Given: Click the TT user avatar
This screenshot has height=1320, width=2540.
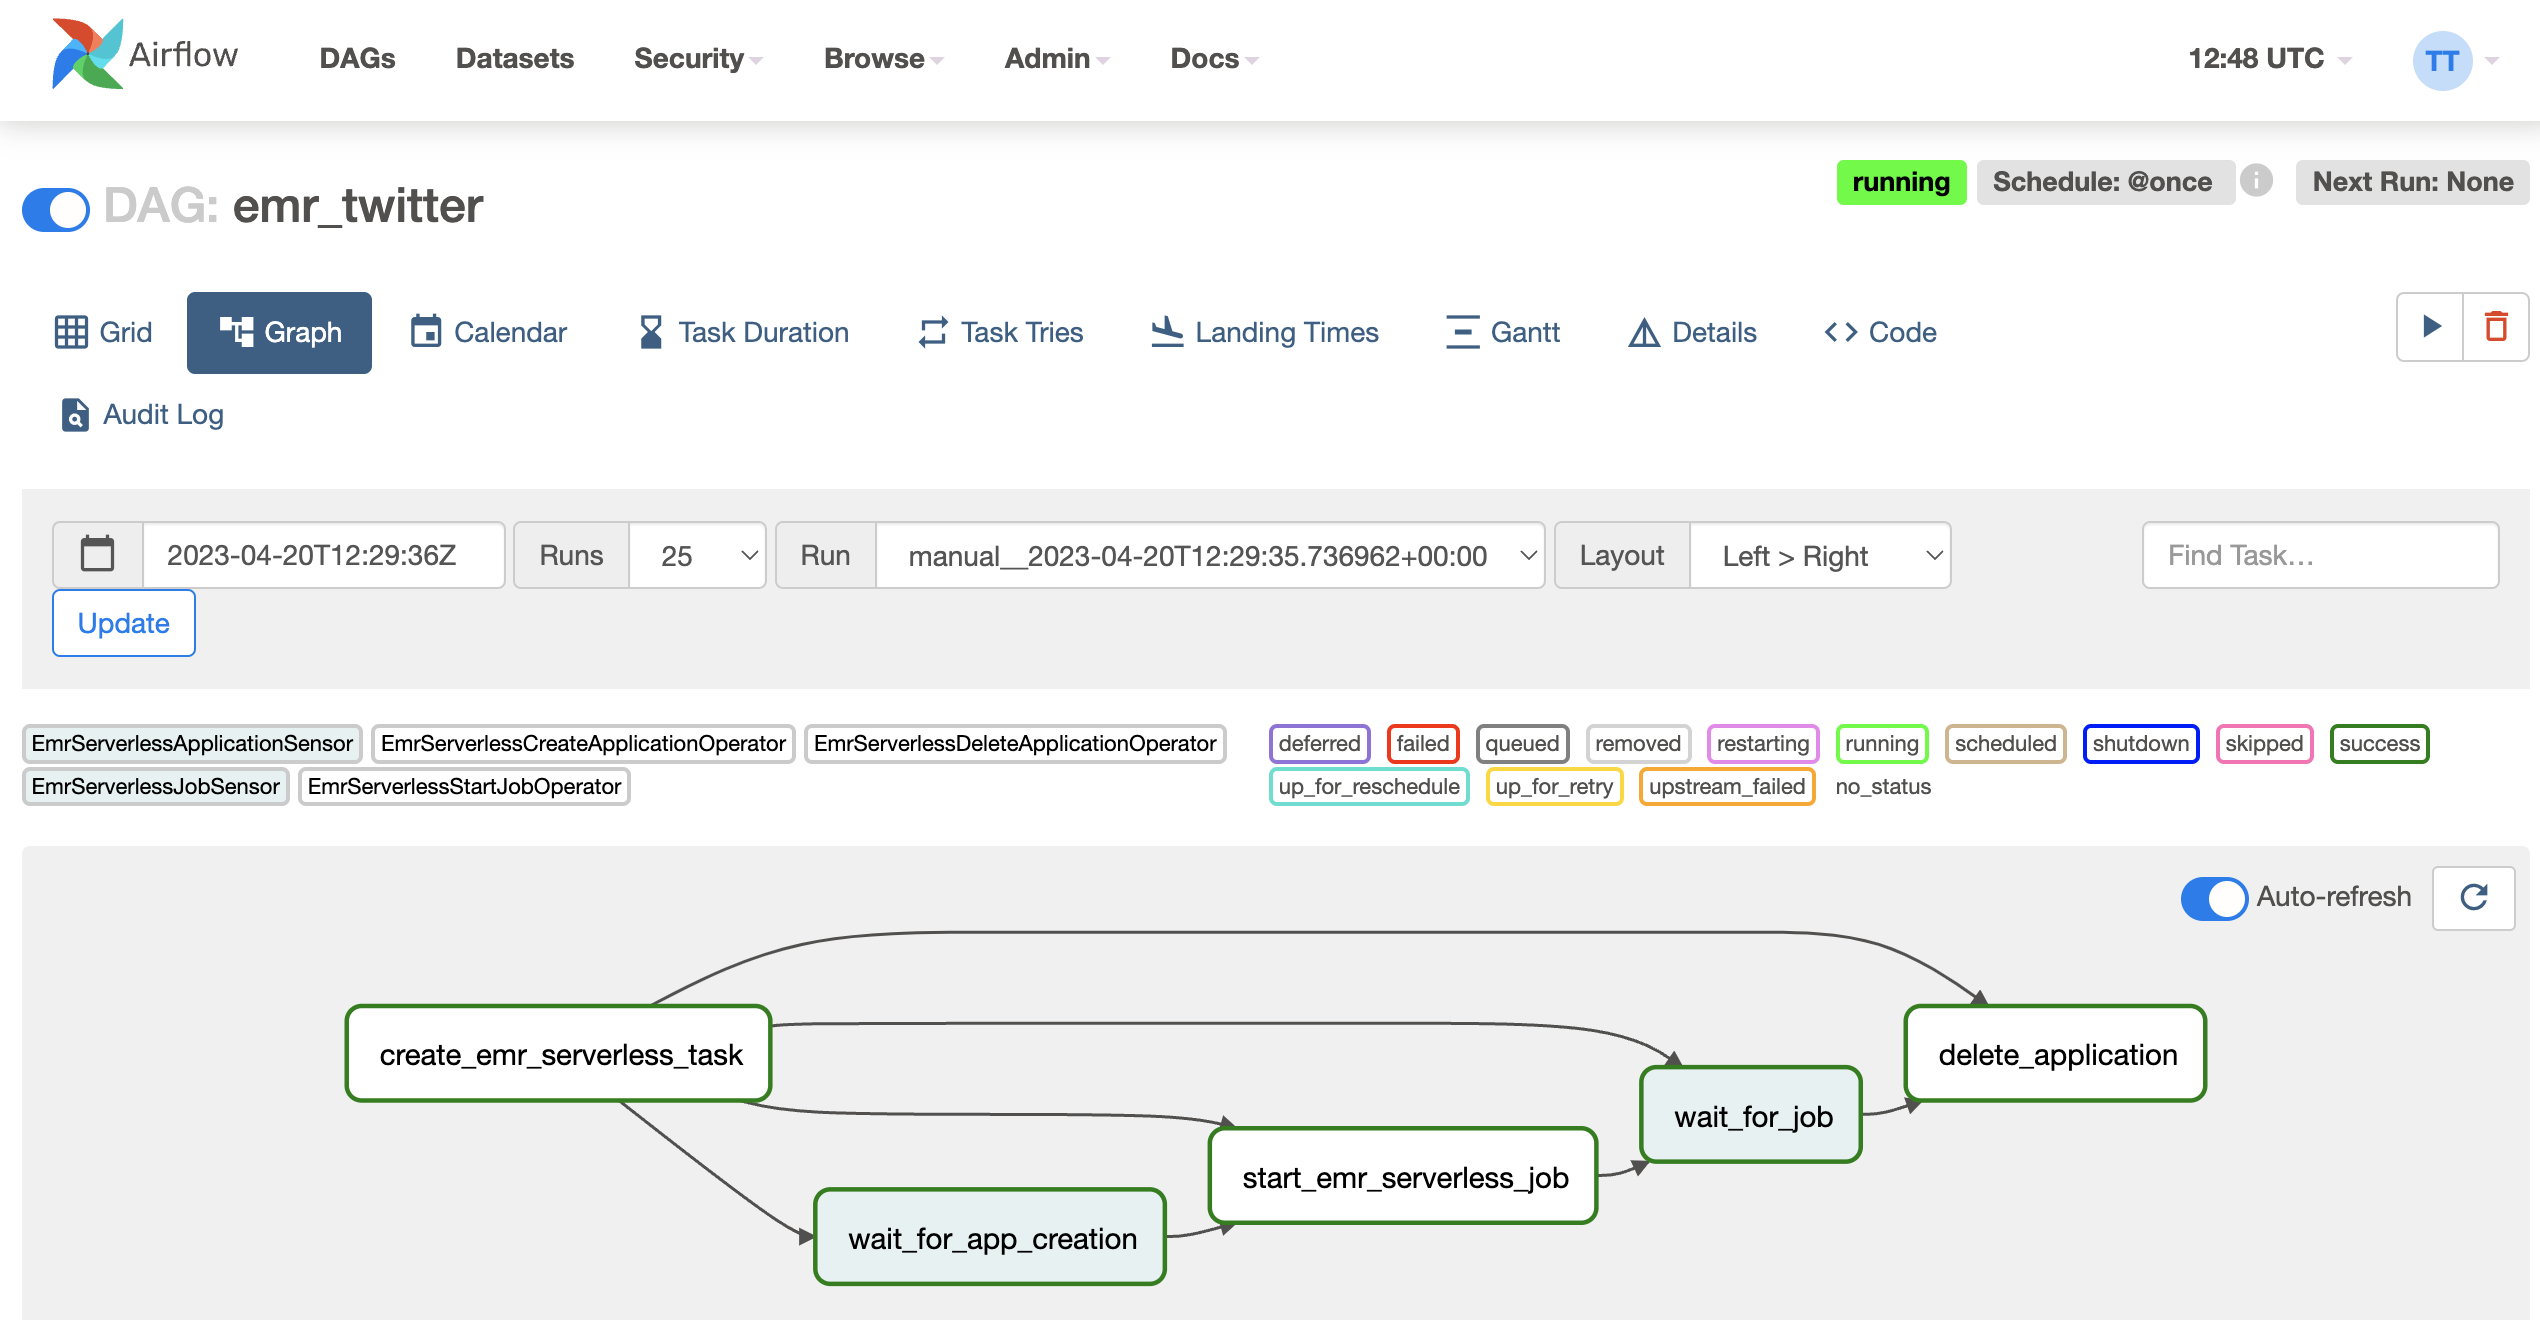Looking at the screenshot, I should [x=2441, y=60].
